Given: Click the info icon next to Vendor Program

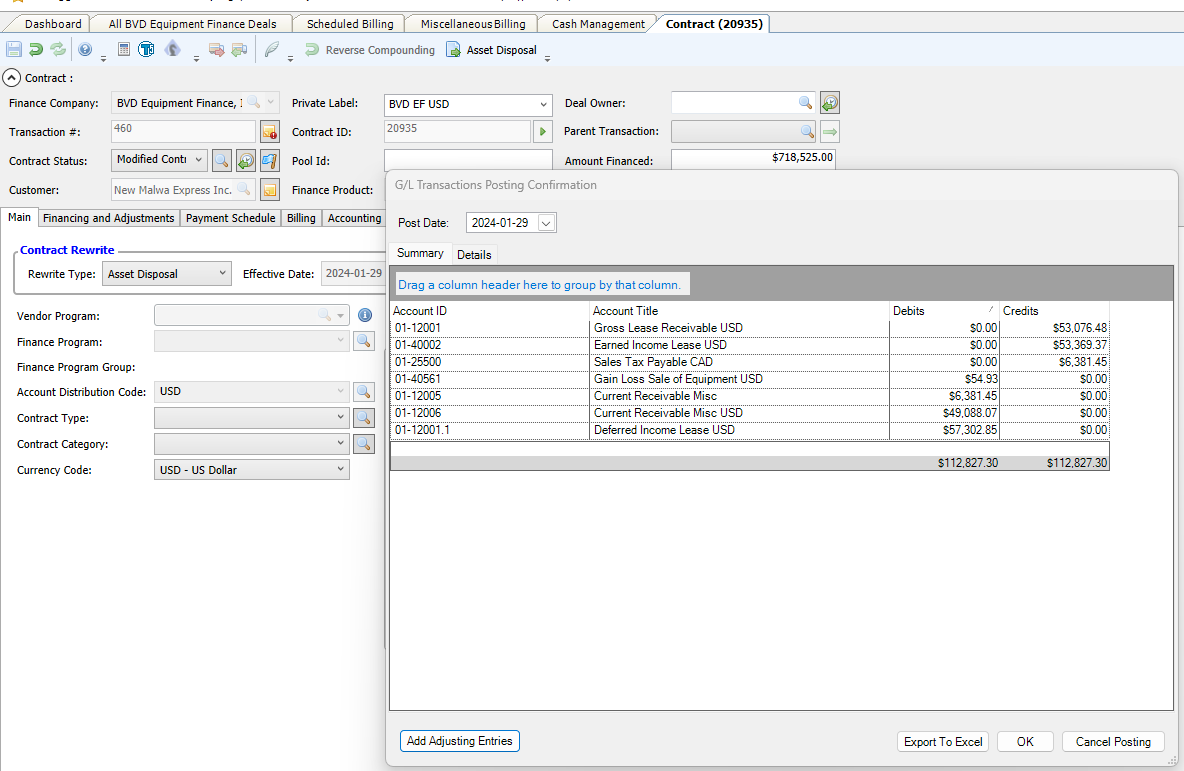Looking at the screenshot, I should [x=365, y=316].
